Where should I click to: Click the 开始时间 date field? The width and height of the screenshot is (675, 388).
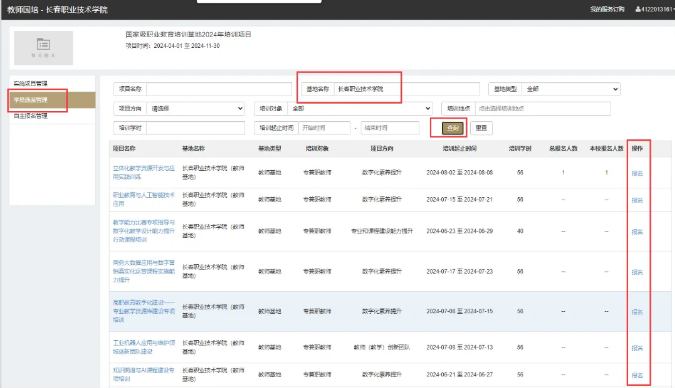324,128
